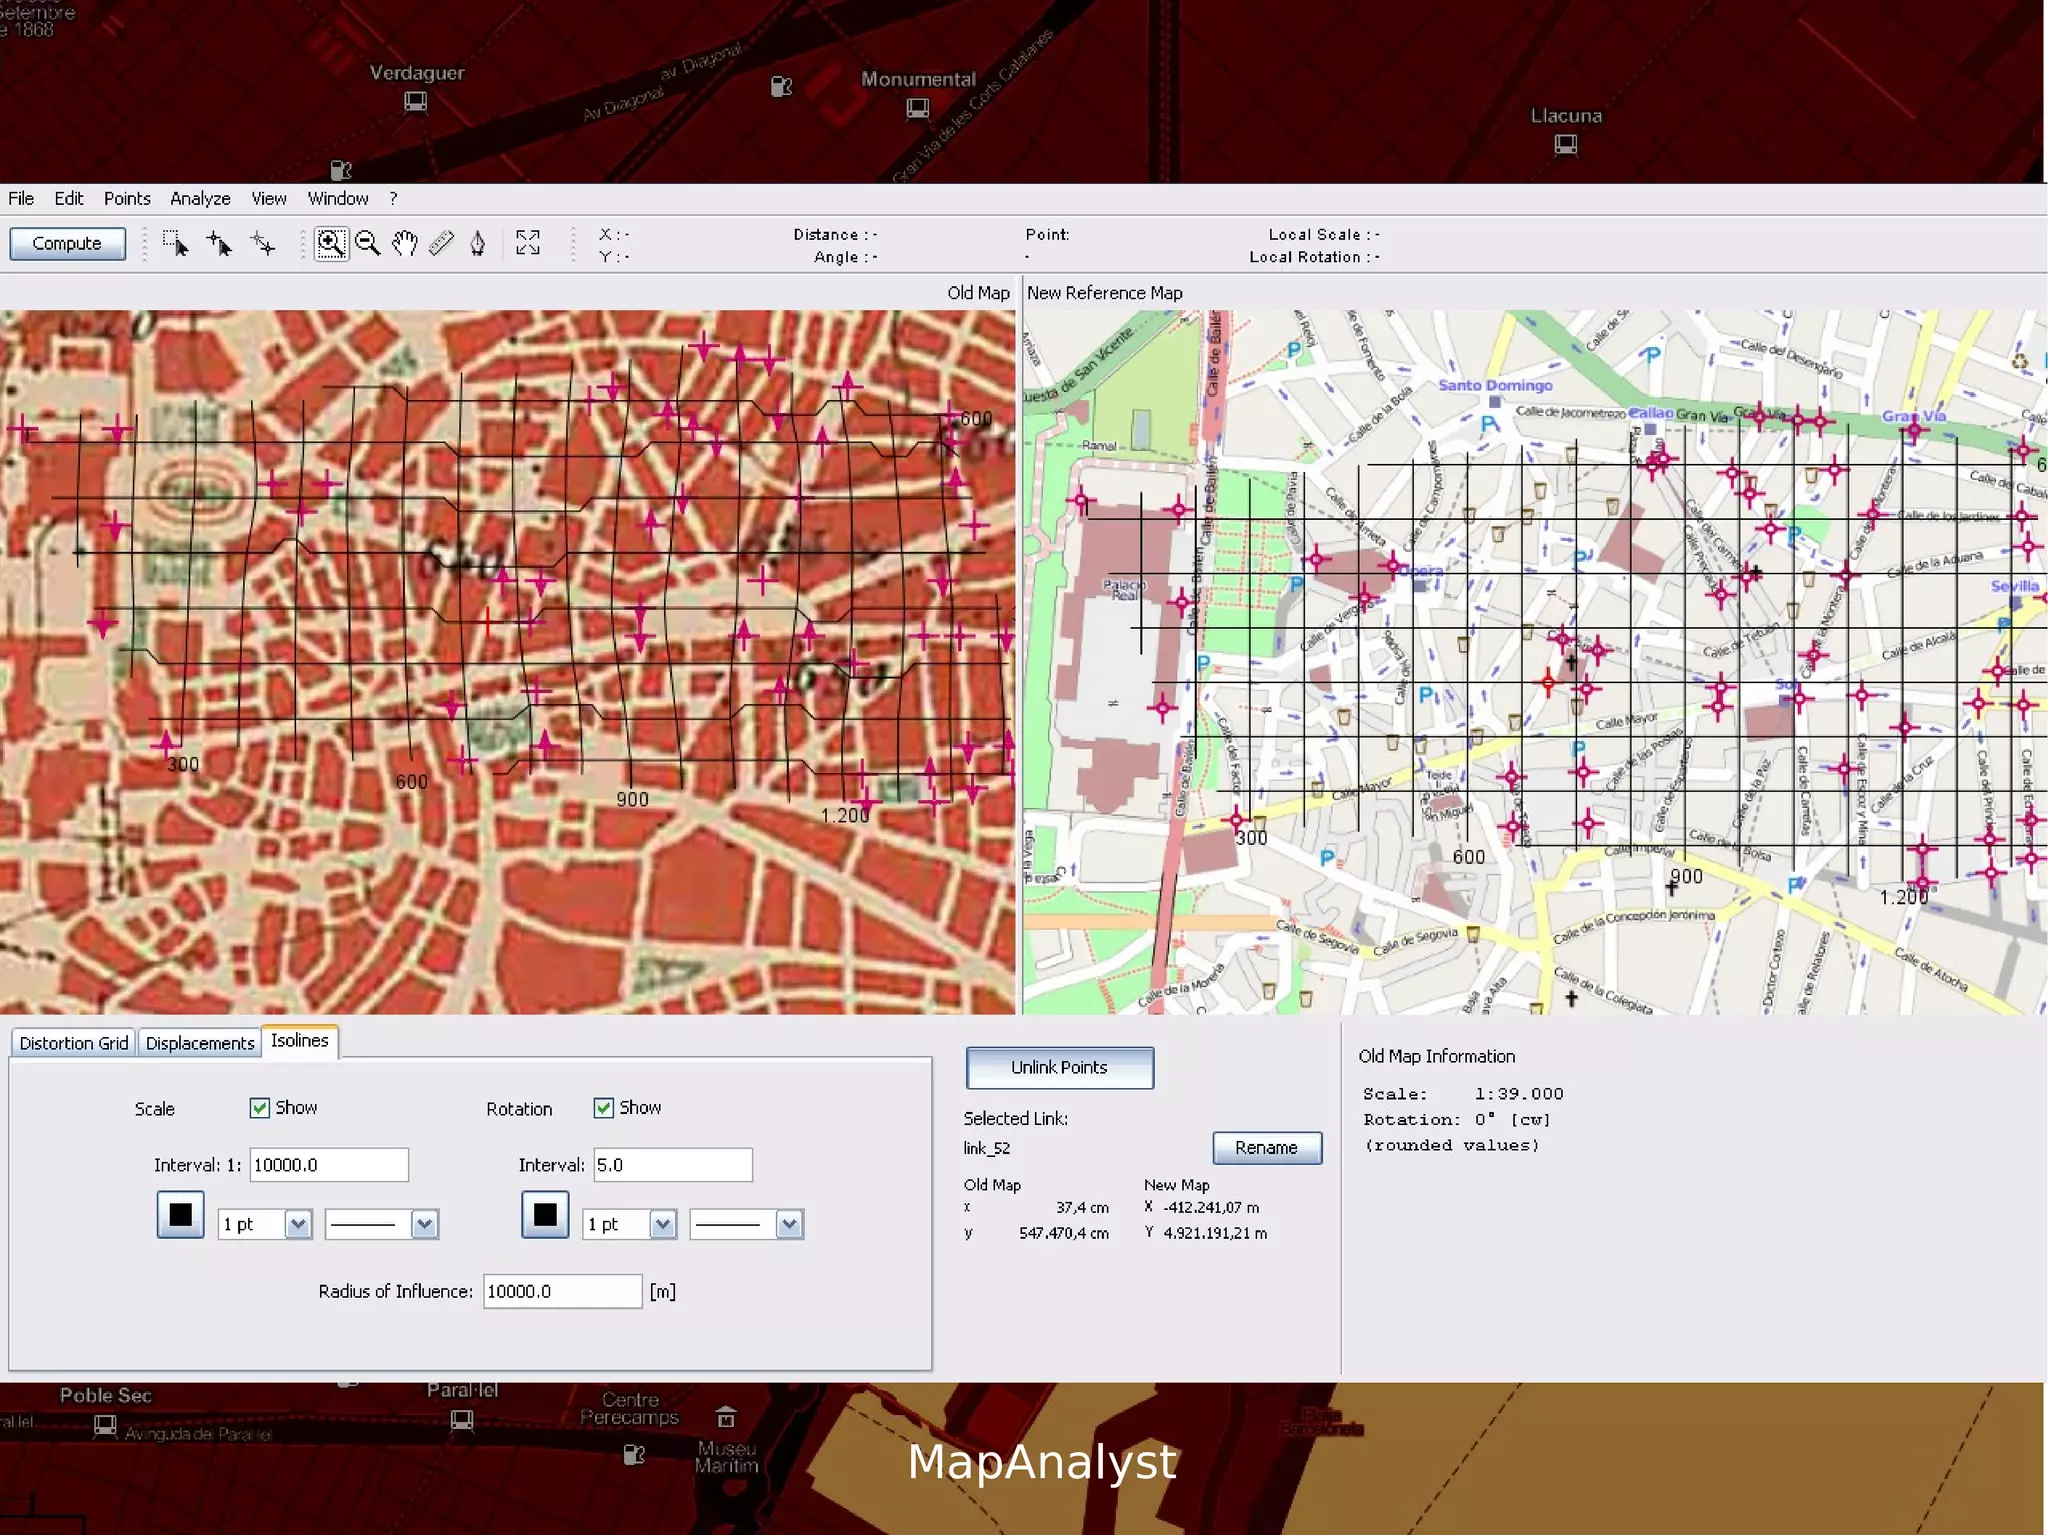Switch to the Distortion Grid tab
The width and height of the screenshot is (2048, 1535).
point(74,1043)
